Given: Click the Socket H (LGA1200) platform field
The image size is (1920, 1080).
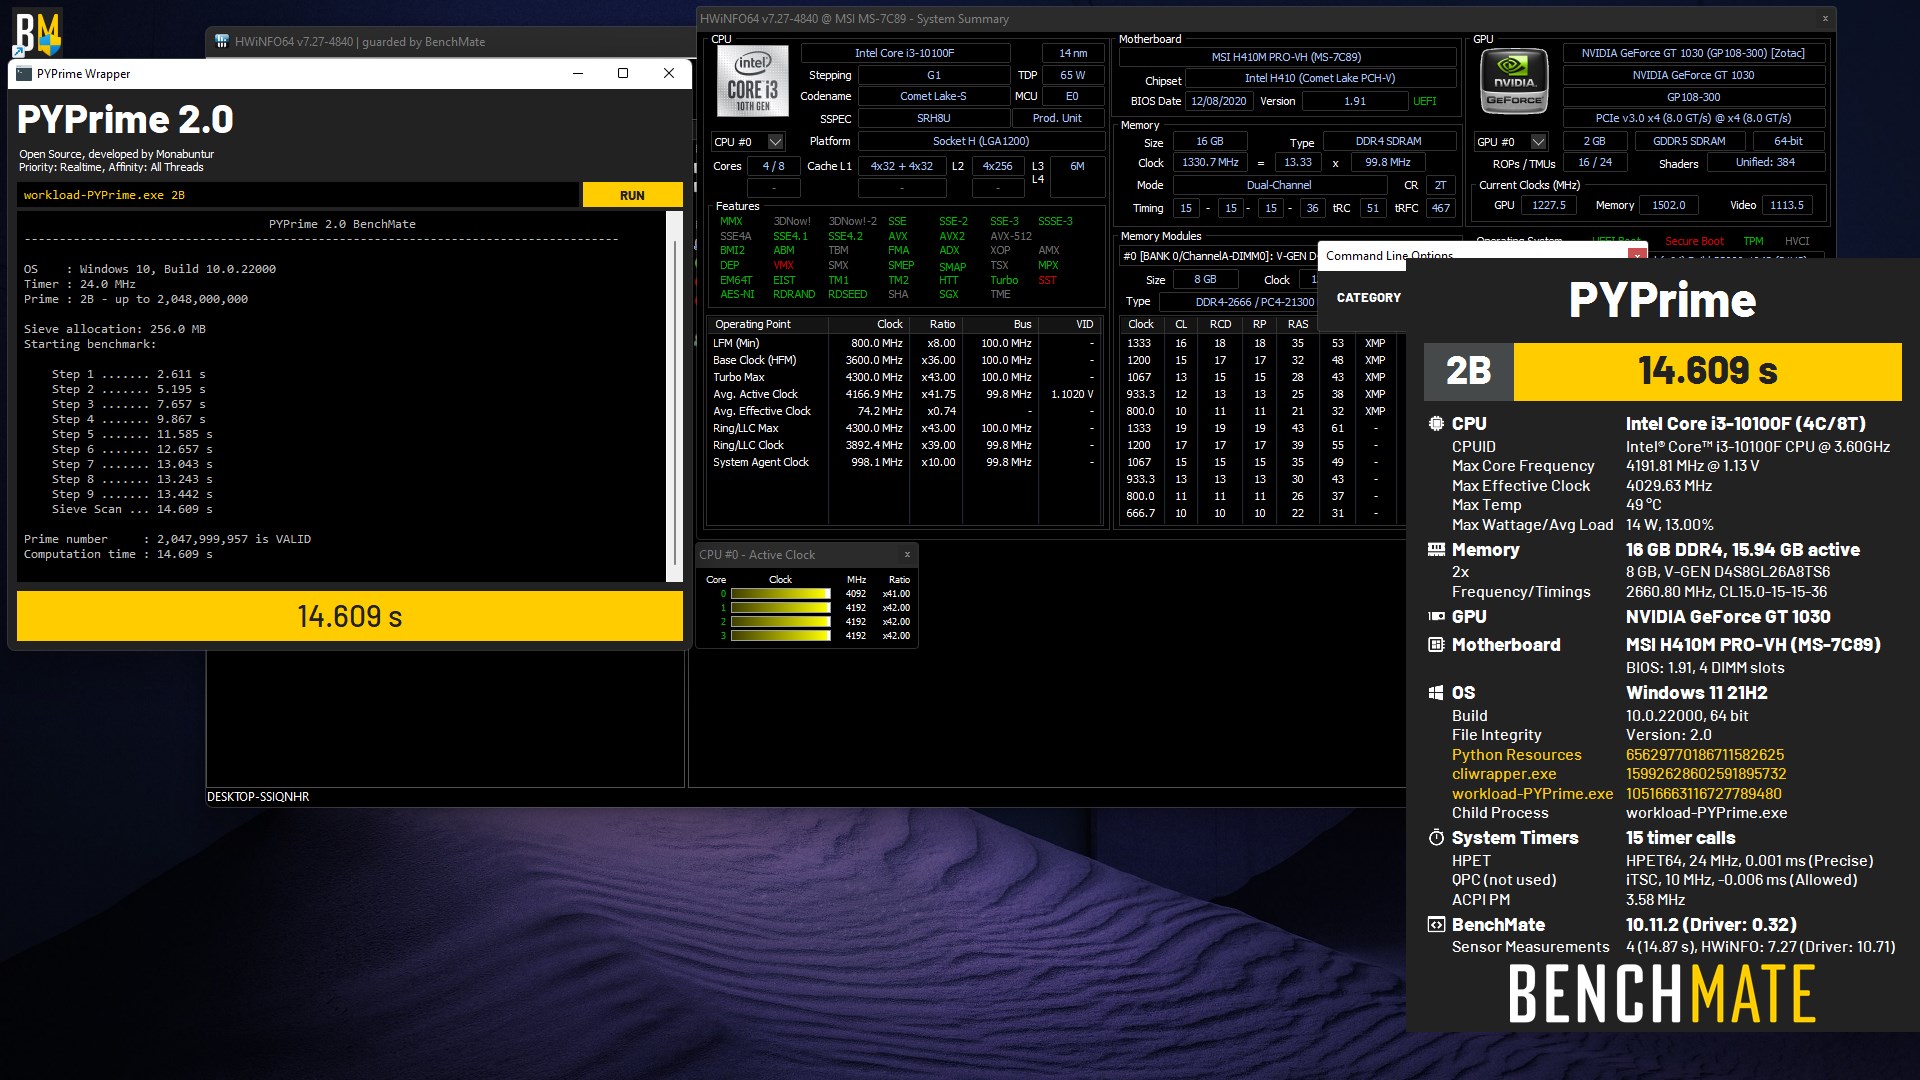Looking at the screenshot, I should [x=980, y=141].
